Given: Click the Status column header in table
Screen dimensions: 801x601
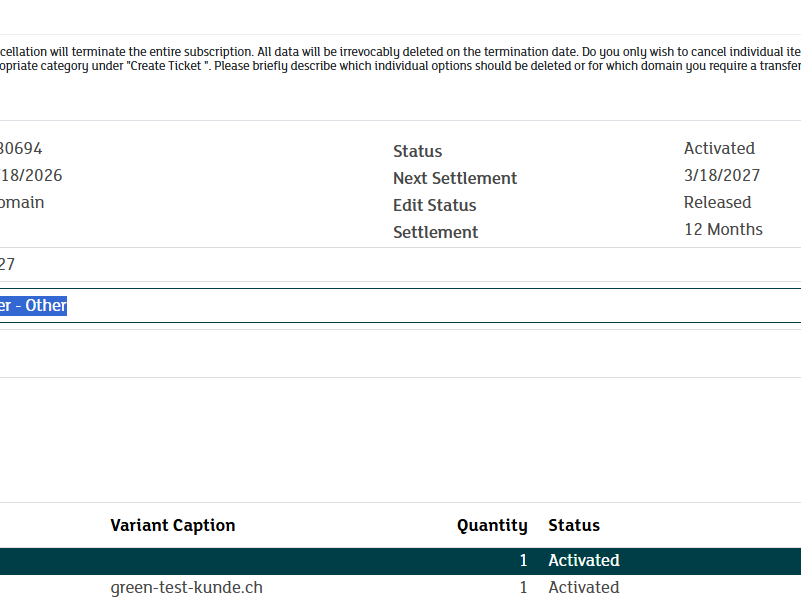Looking at the screenshot, I should pos(573,525).
